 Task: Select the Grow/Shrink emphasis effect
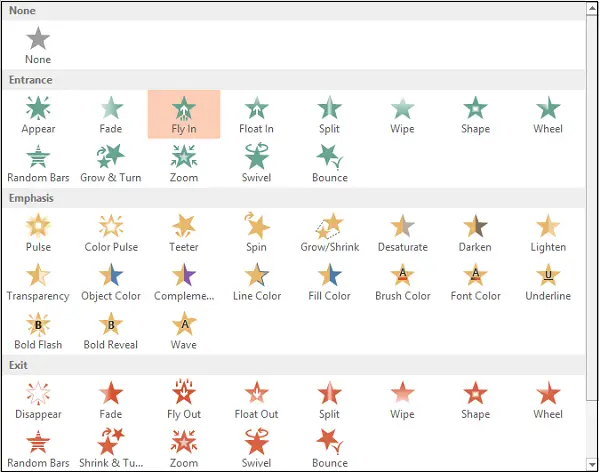329,233
